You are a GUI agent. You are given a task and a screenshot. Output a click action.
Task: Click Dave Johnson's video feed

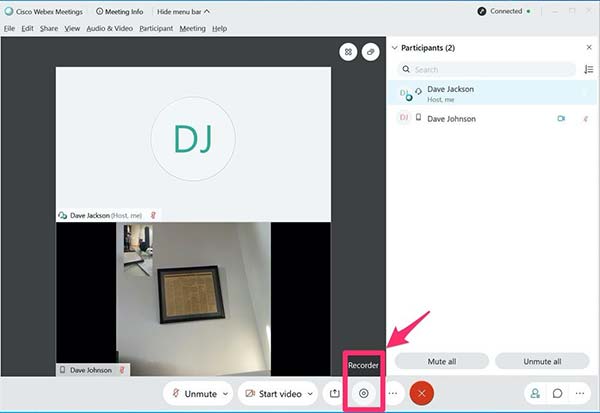click(193, 299)
